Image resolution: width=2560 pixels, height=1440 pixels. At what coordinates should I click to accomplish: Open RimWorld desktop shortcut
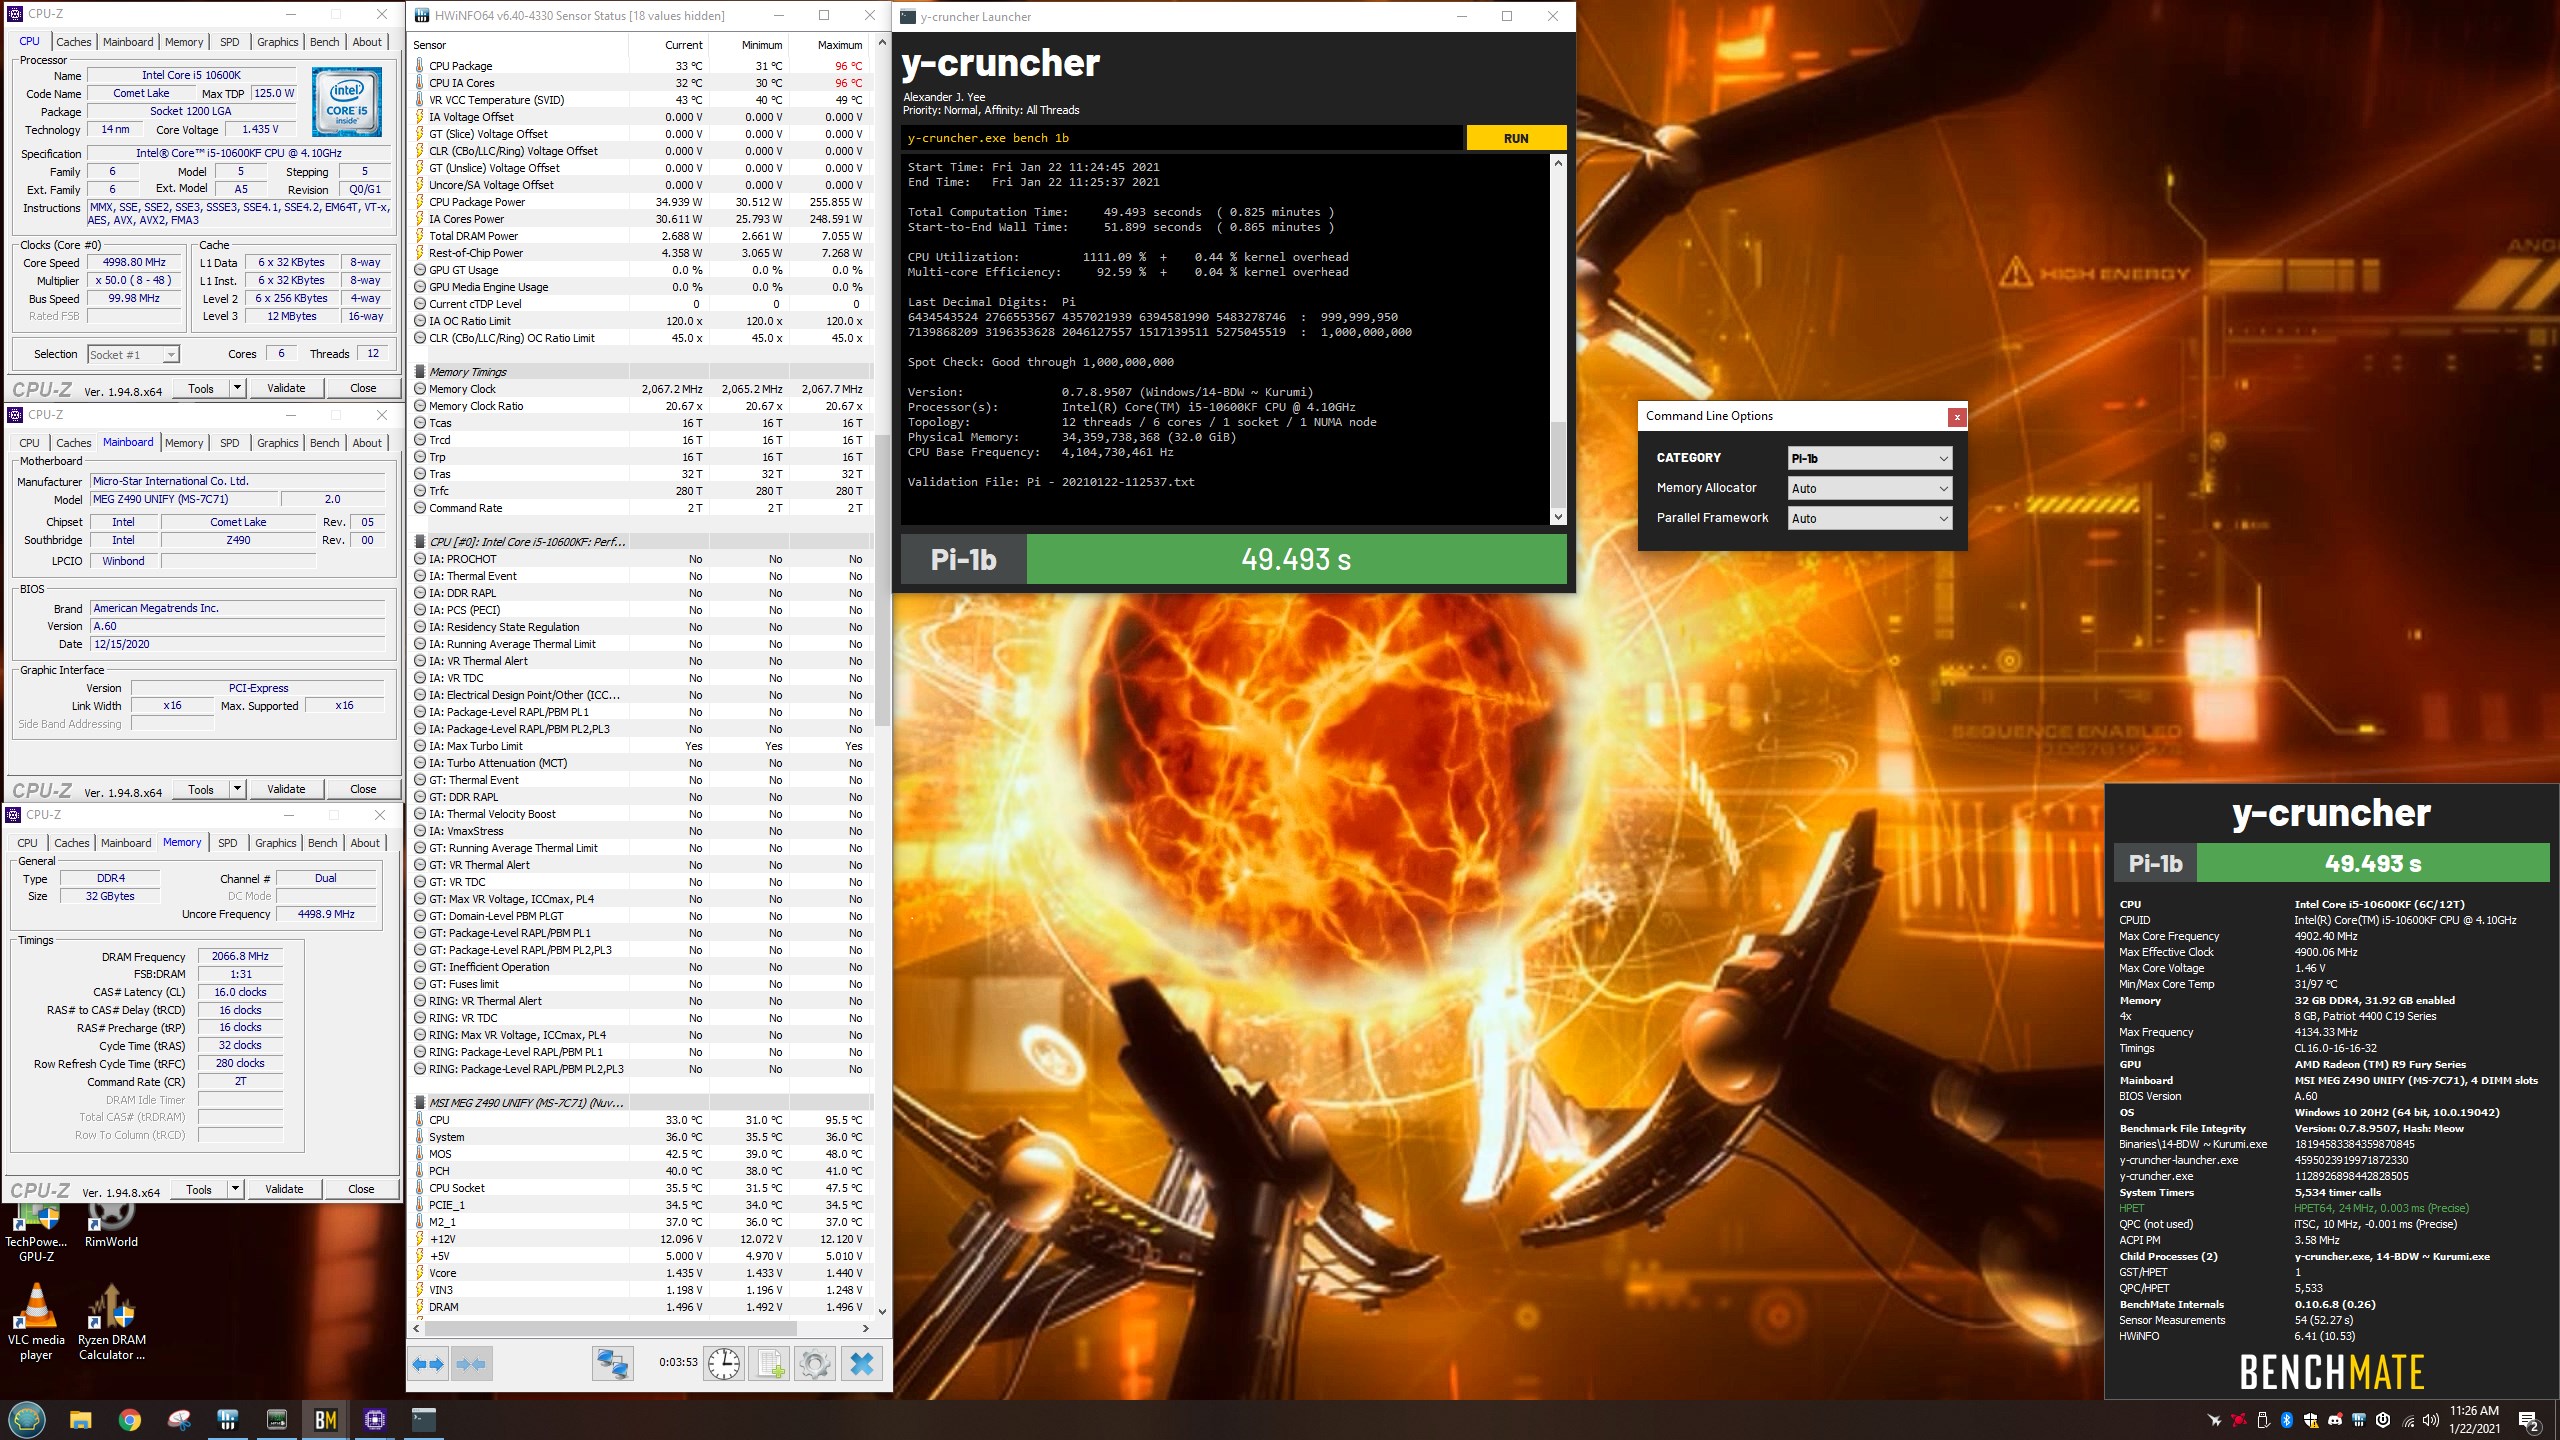tap(111, 1224)
